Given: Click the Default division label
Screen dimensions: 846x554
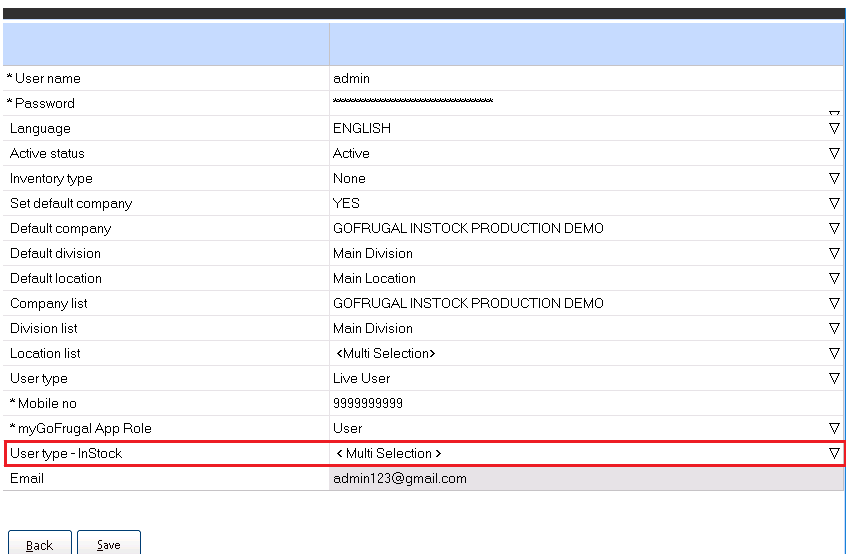Looking at the screenshot, I should 56,253.
